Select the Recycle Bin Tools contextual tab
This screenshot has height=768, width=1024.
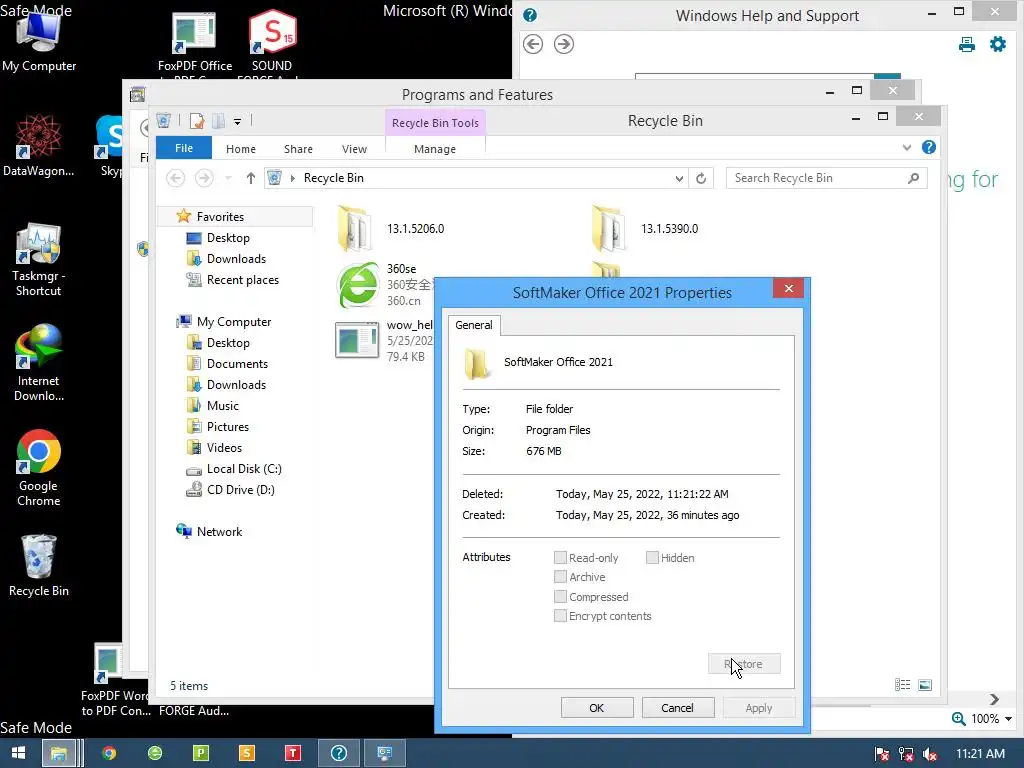pos(435,123)
